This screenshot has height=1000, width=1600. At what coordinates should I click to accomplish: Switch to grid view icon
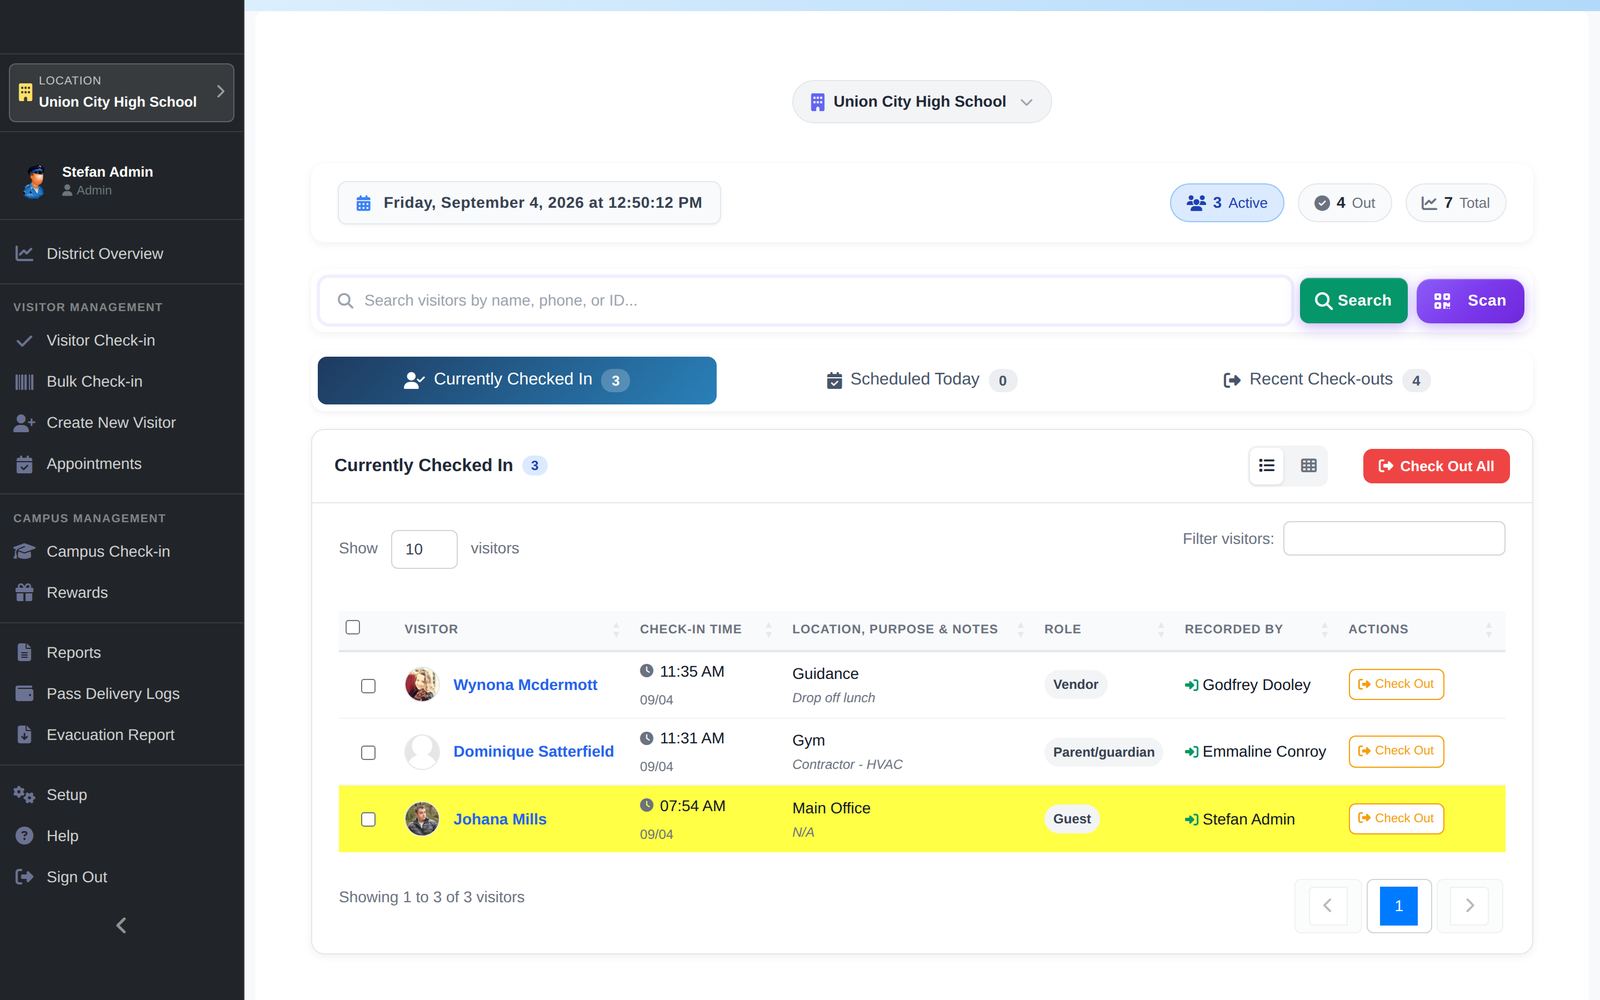(1308, 466)
